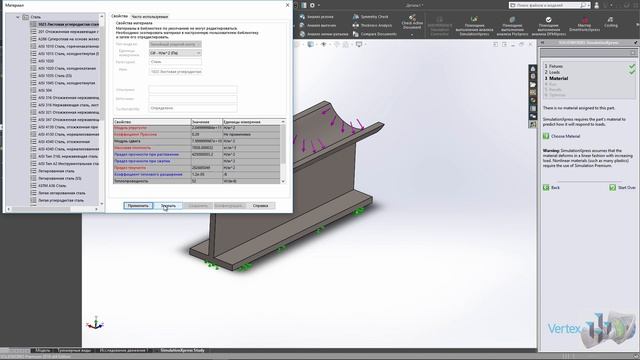Viewport: 640px width, 360px height.
Task: Select ASTM A36 Сталь material
Action: 52,186
